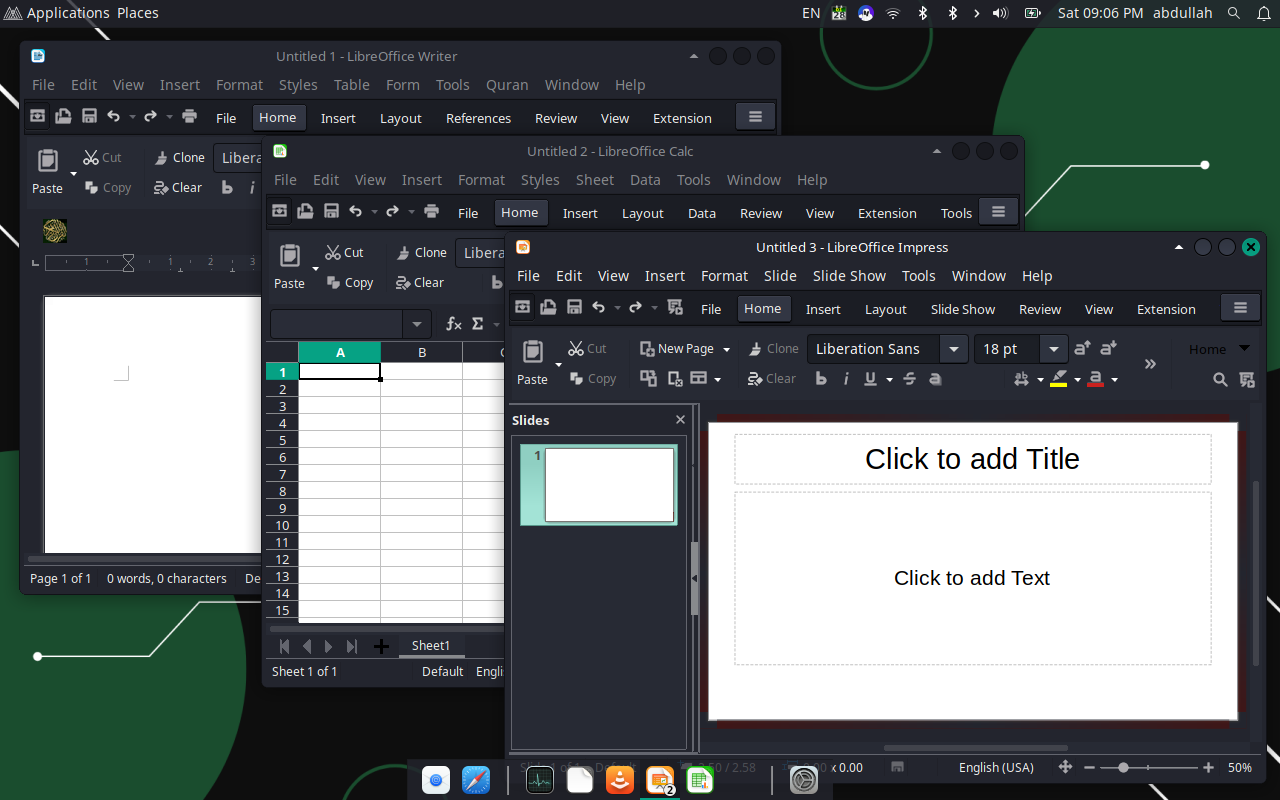
Task: Click the Save icon in Impress toolbar
Action: click(574, 308)
